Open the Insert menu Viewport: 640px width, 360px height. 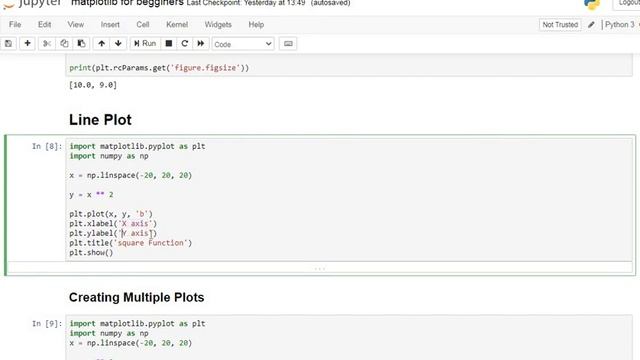coord(110,24)
